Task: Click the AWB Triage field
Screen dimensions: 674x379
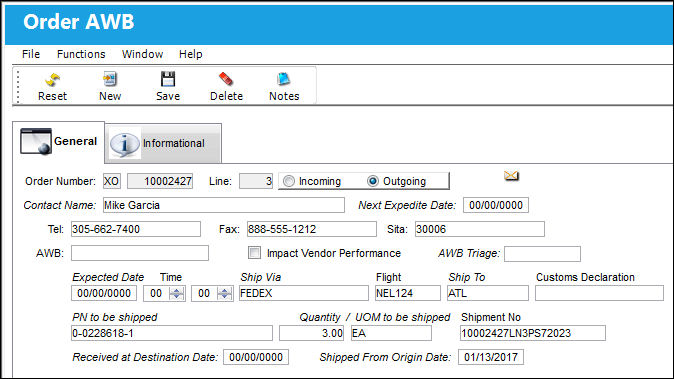Action: point(542,254)
